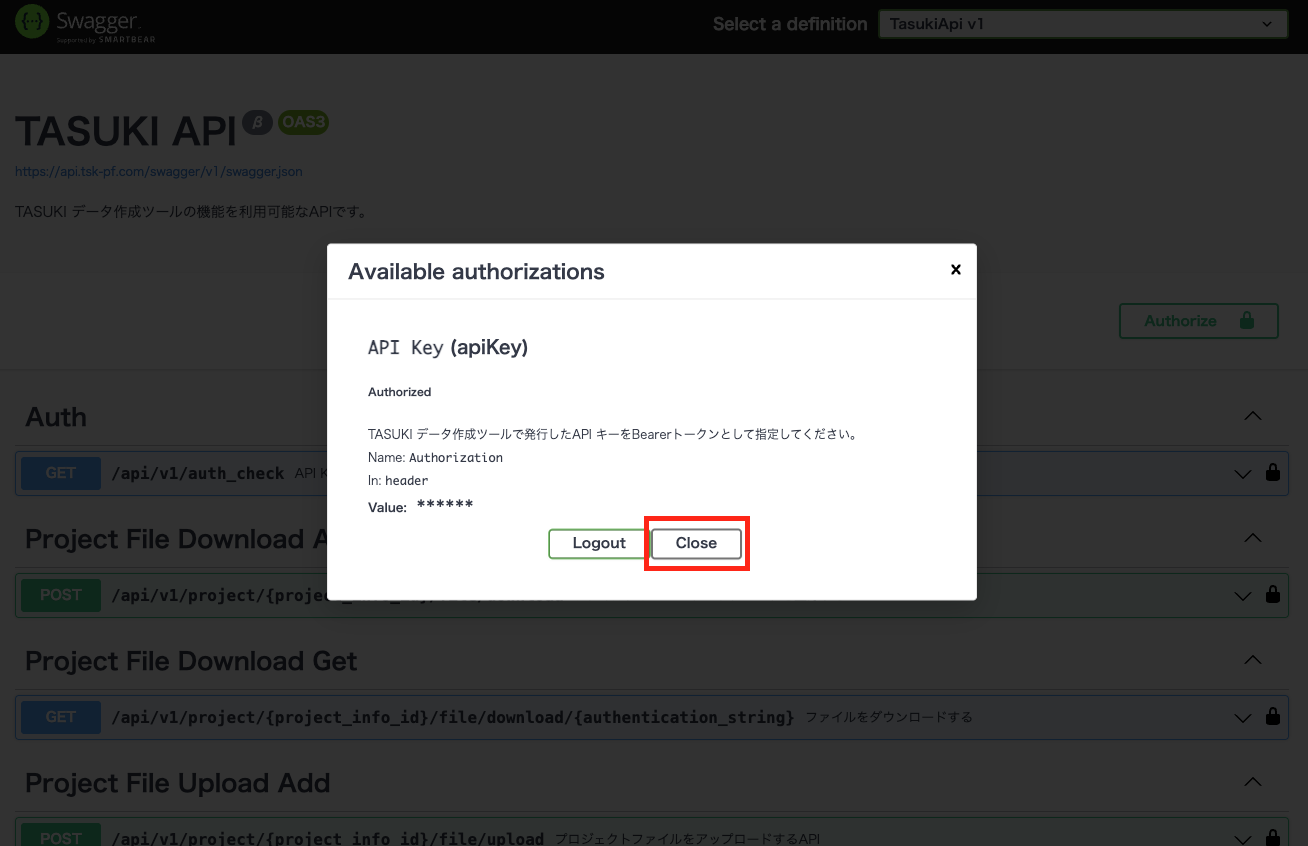Click lock icon on file/download row

[x=1273, y=716]
